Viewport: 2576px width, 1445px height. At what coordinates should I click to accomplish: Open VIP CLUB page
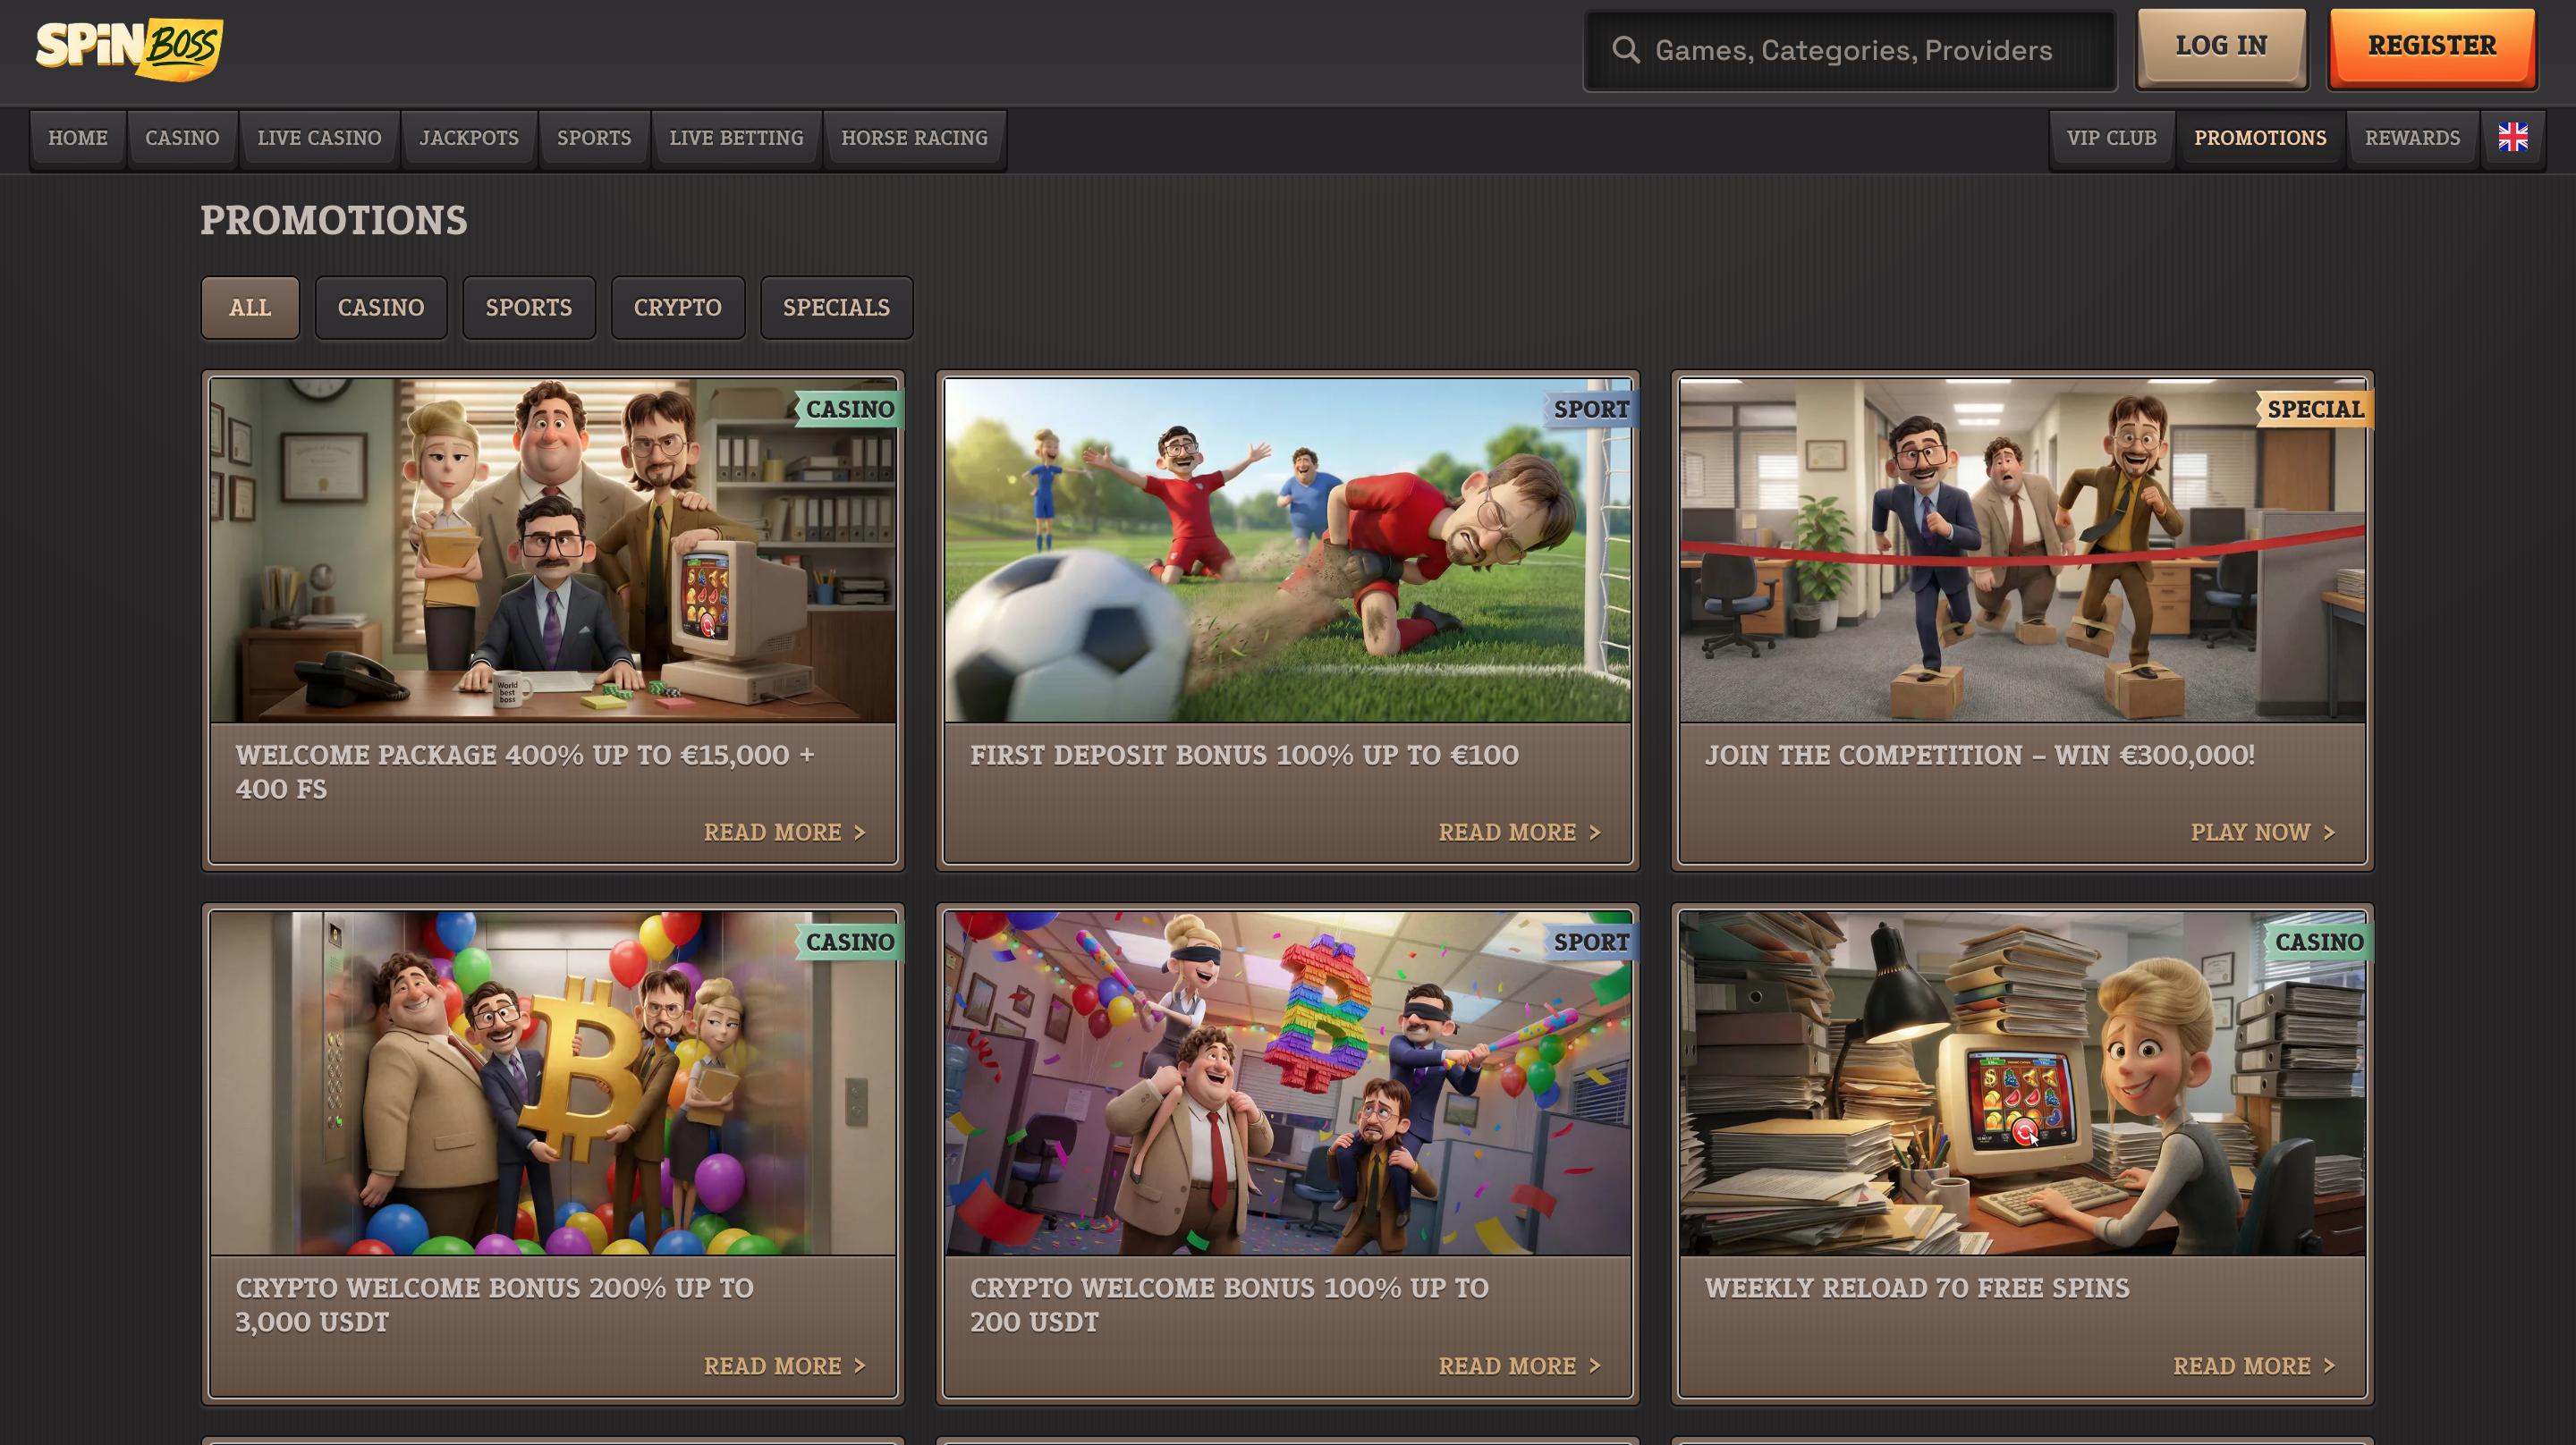[2111, 138]
